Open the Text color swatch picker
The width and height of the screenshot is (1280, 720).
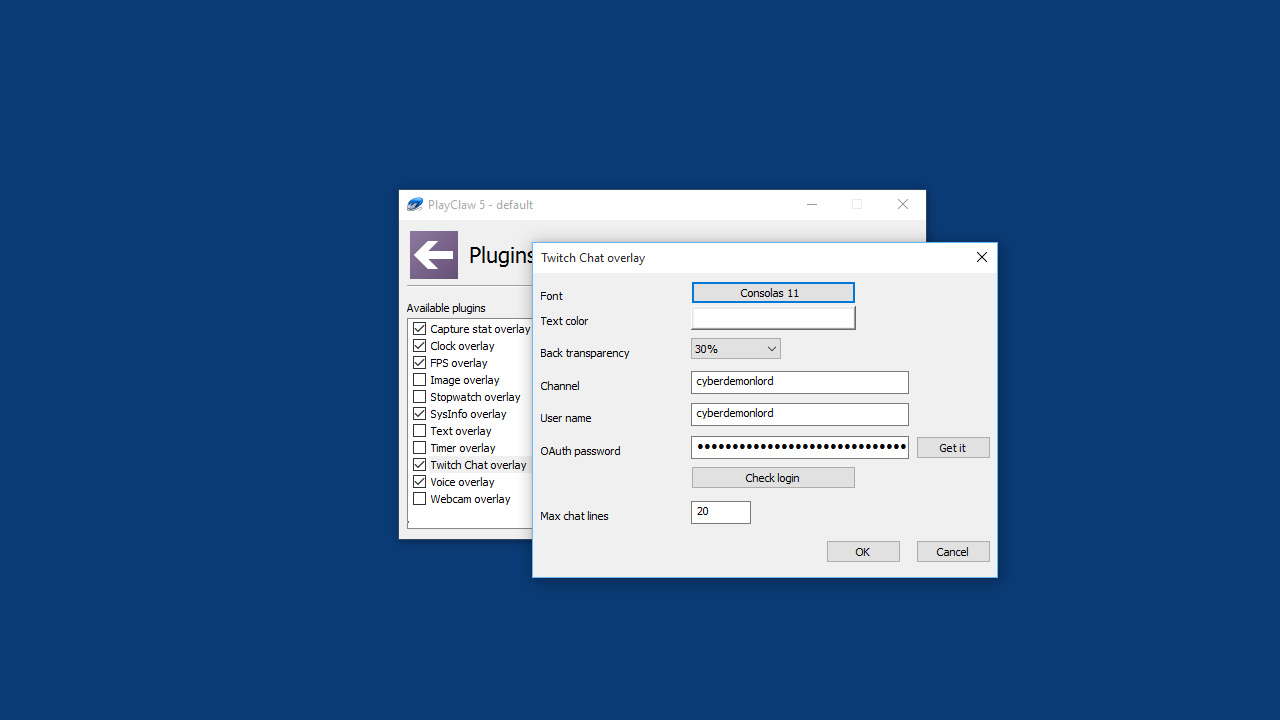click(773, 318)
